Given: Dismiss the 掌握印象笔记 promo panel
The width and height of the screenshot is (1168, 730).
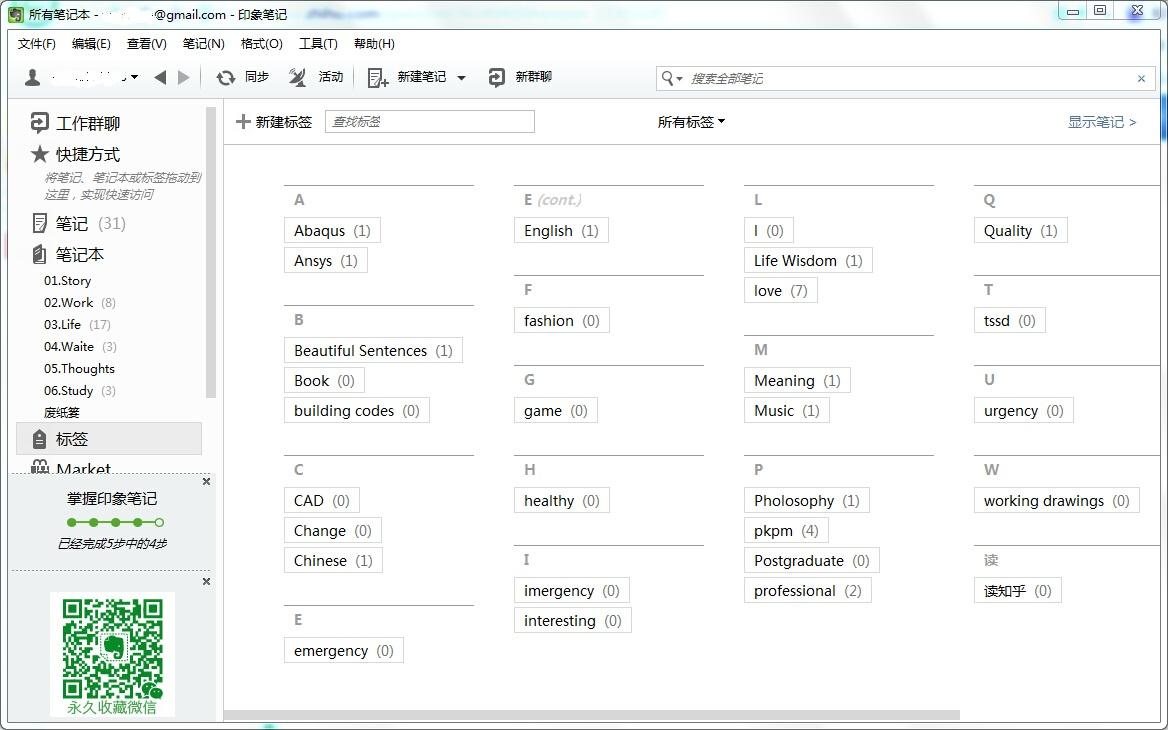Looking at the screenshot, I should coord(206,481).
